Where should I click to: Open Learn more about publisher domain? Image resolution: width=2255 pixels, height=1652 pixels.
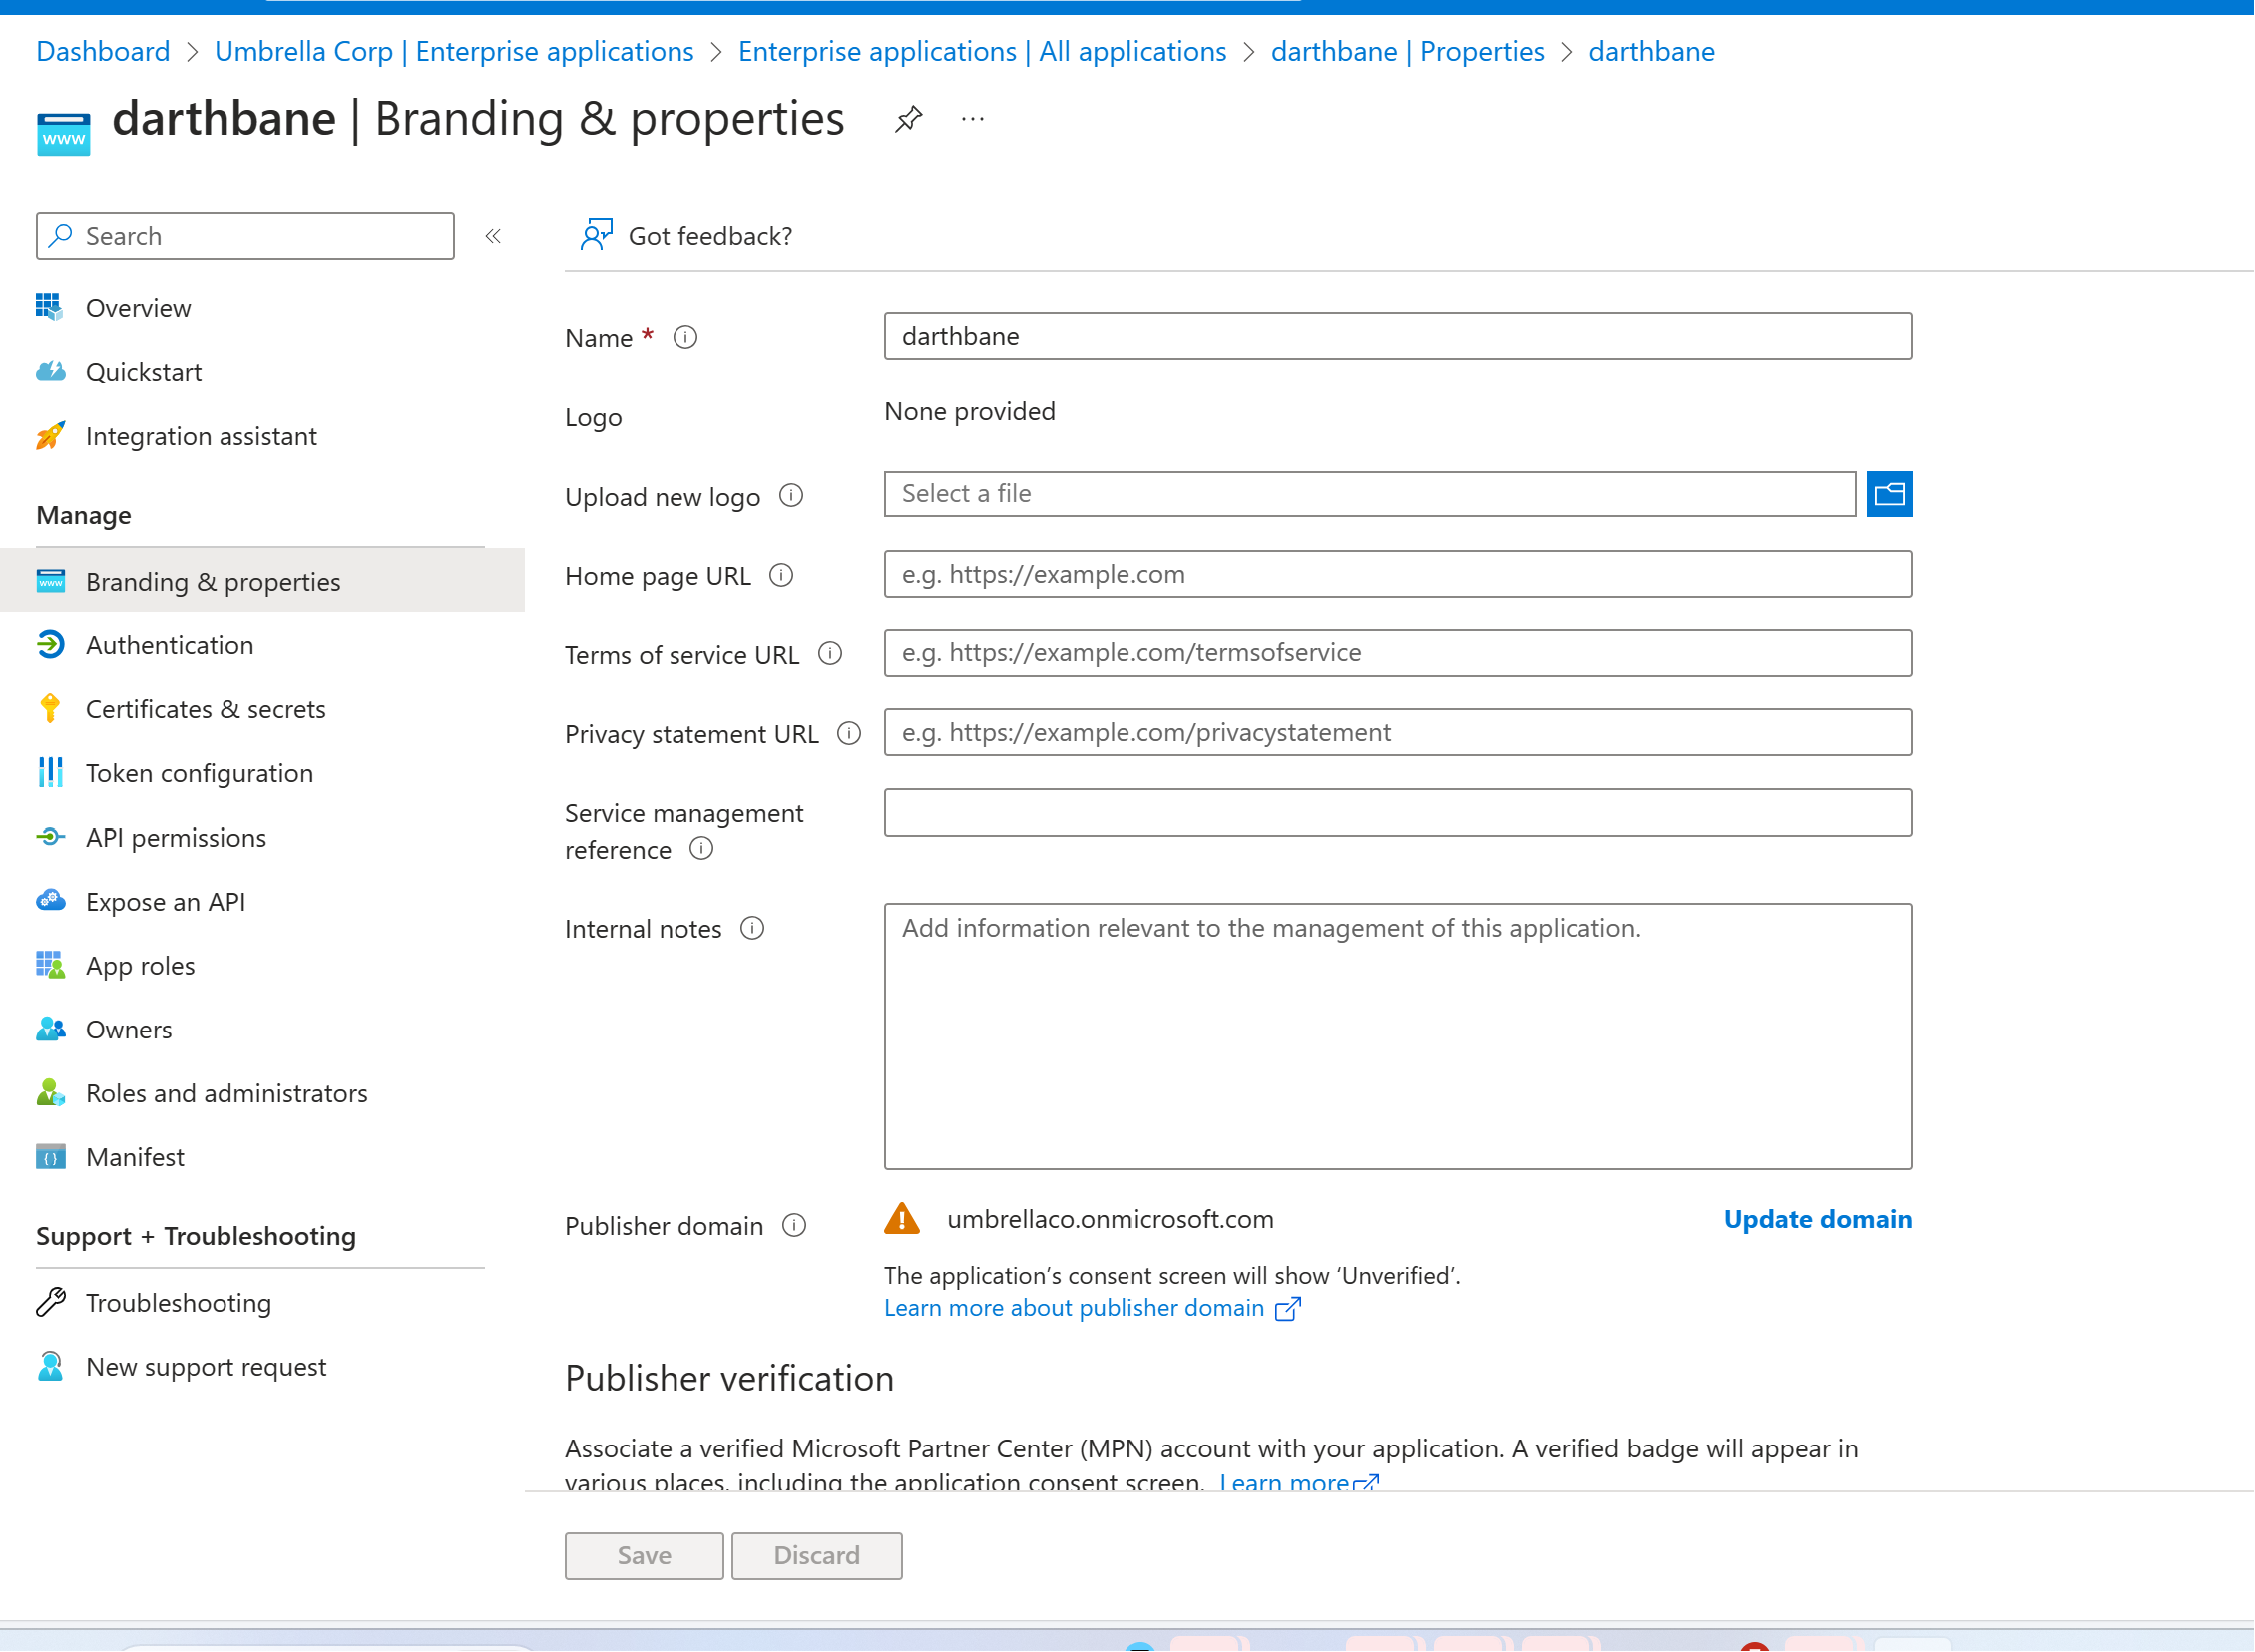point(1073,1308)
